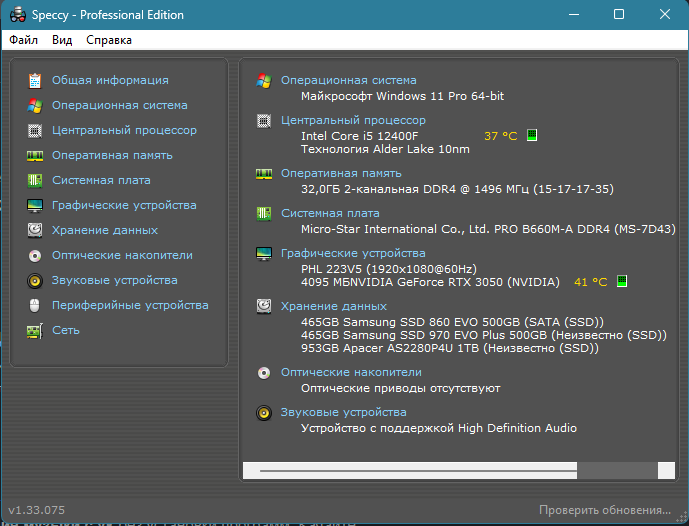
Task: Click the Центральный процессор heading in summary
Action: tap(353, 120)
